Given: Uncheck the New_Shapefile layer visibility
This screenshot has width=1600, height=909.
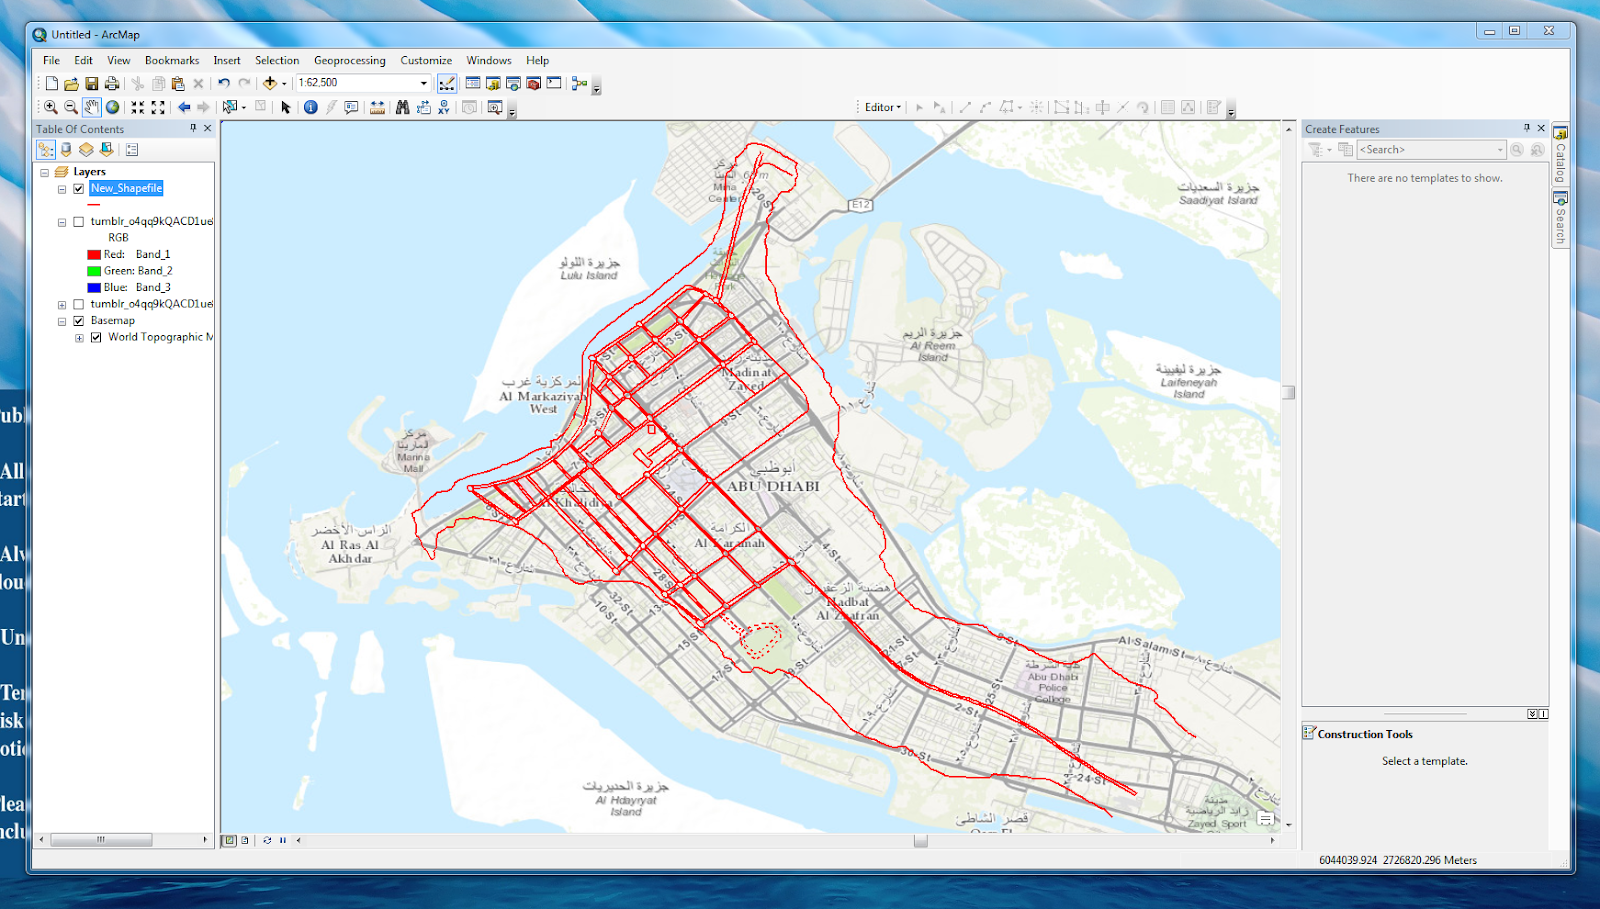Looking at the screenshot, I should (78, 188).
